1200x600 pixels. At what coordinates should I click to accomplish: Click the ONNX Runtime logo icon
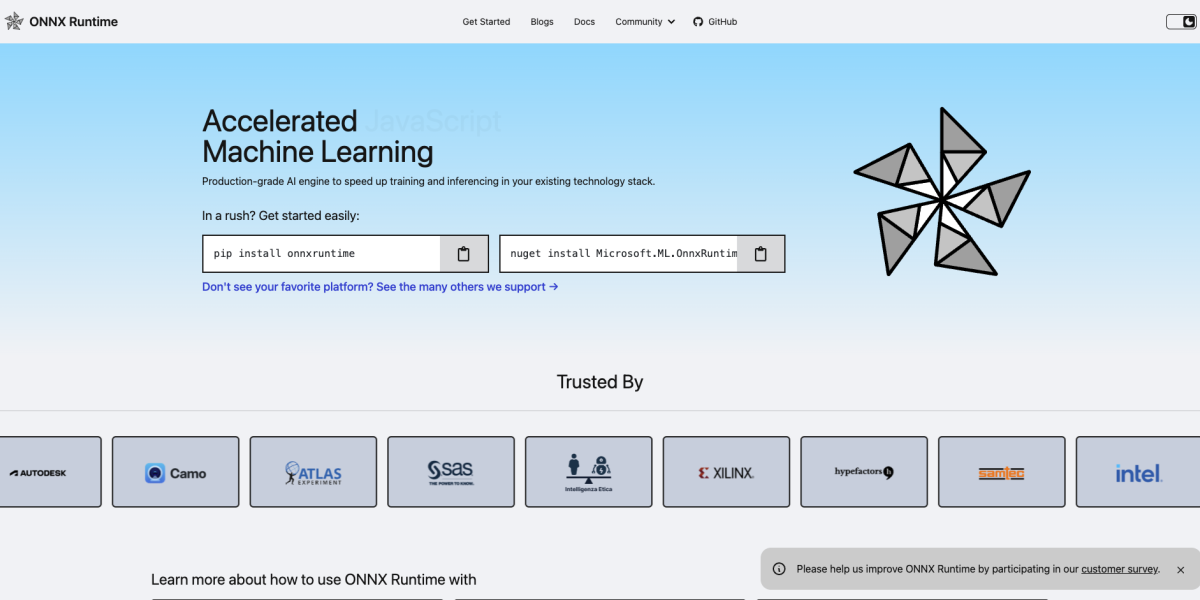point(14,21)
